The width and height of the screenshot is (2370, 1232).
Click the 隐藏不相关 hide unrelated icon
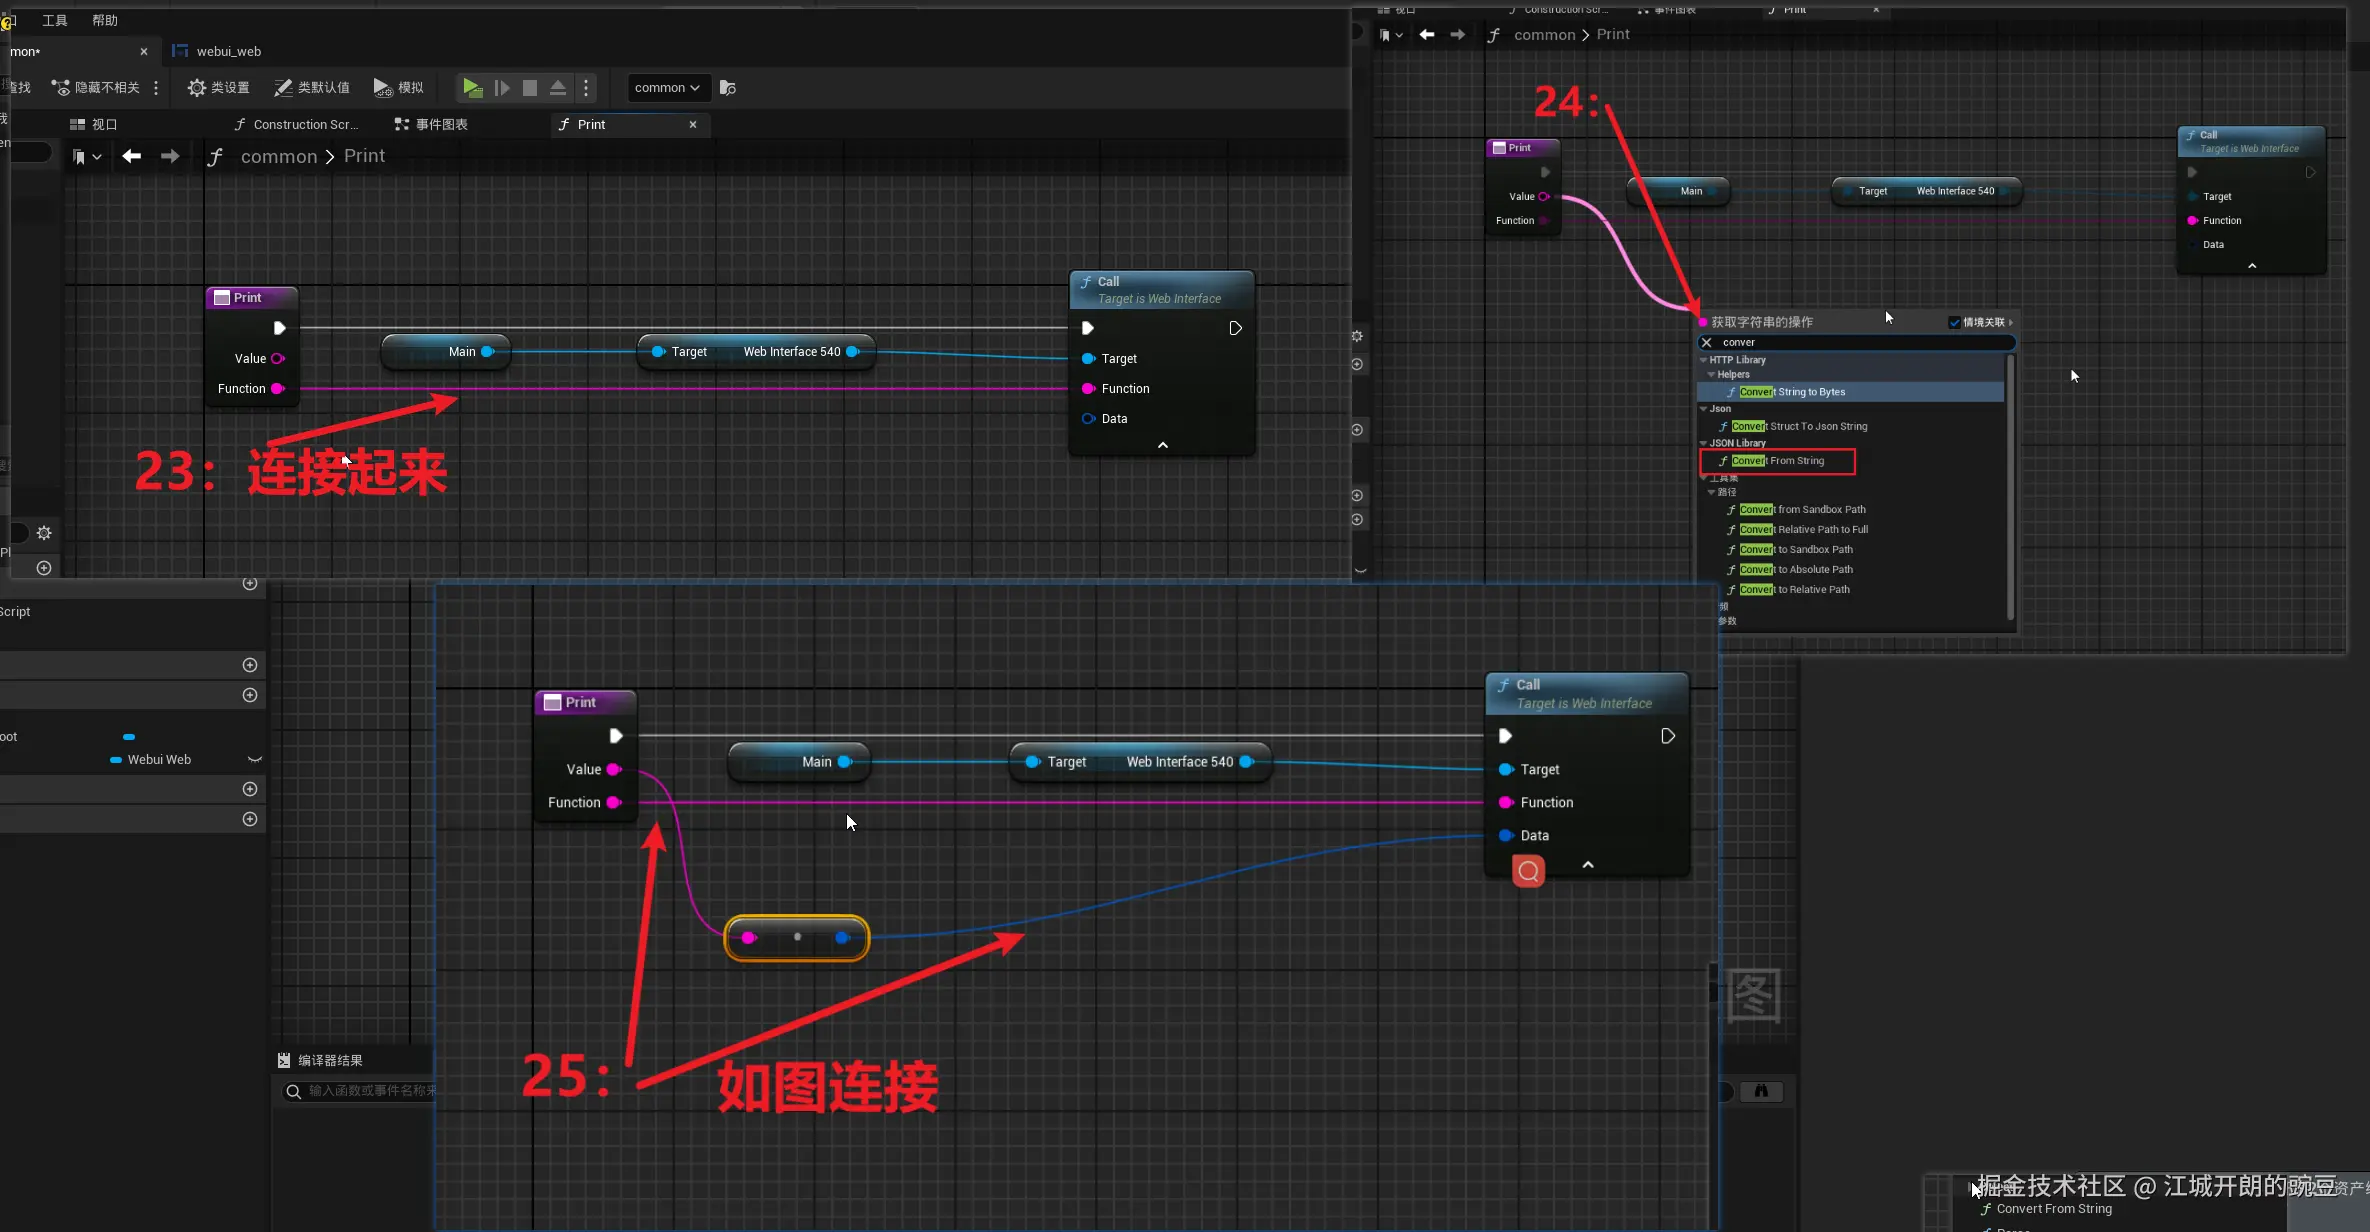(61, 88)
